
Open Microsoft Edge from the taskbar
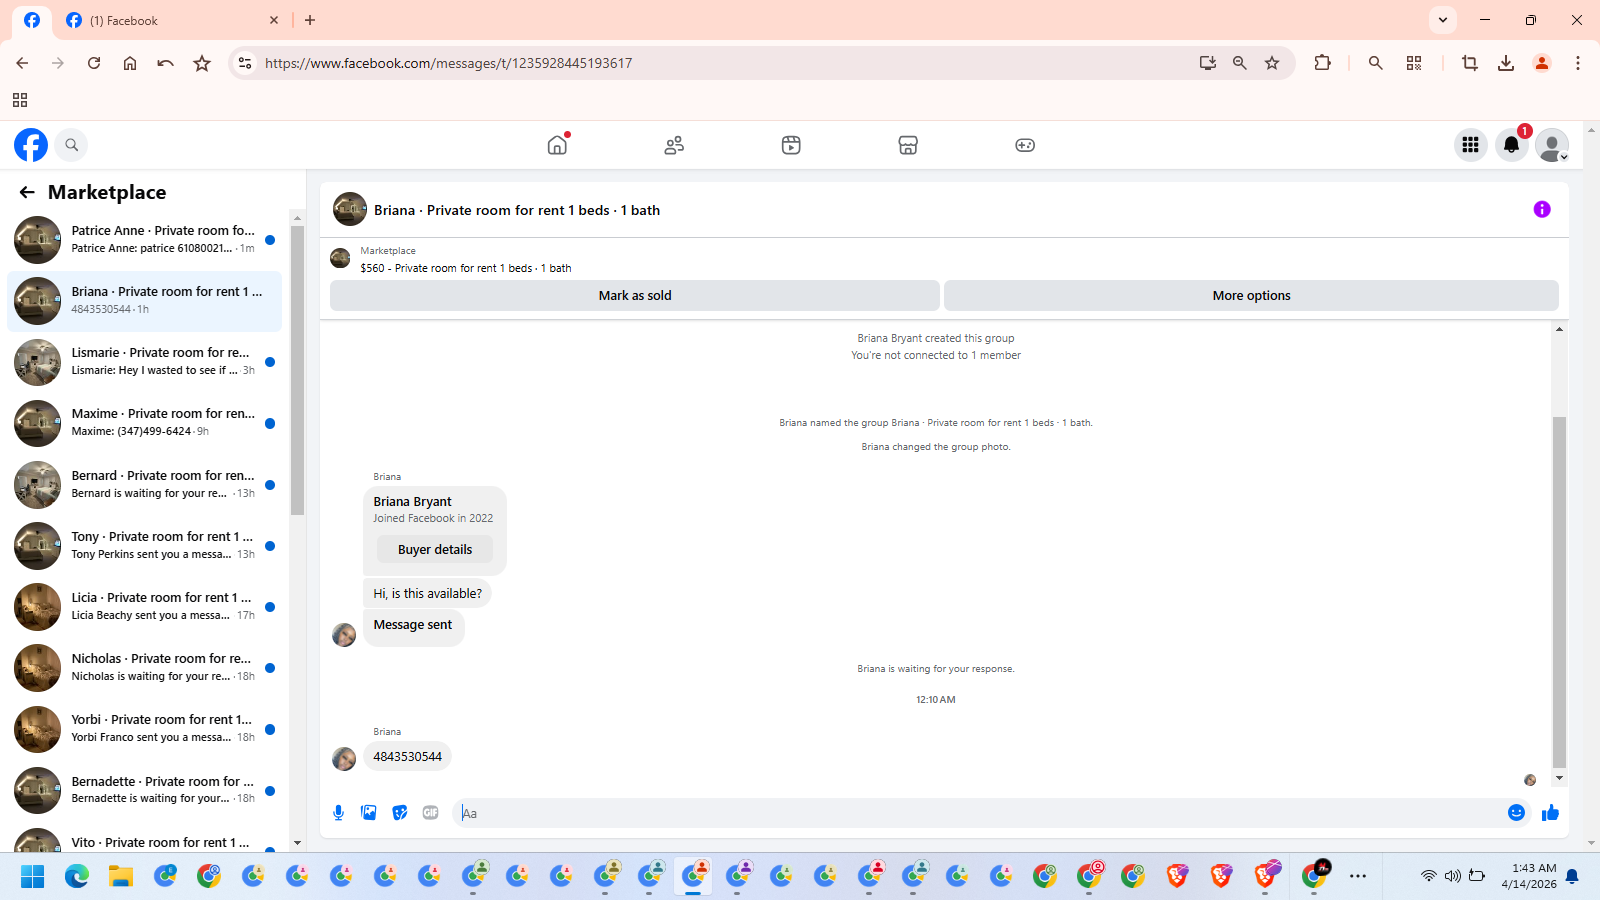pos(77,877)
